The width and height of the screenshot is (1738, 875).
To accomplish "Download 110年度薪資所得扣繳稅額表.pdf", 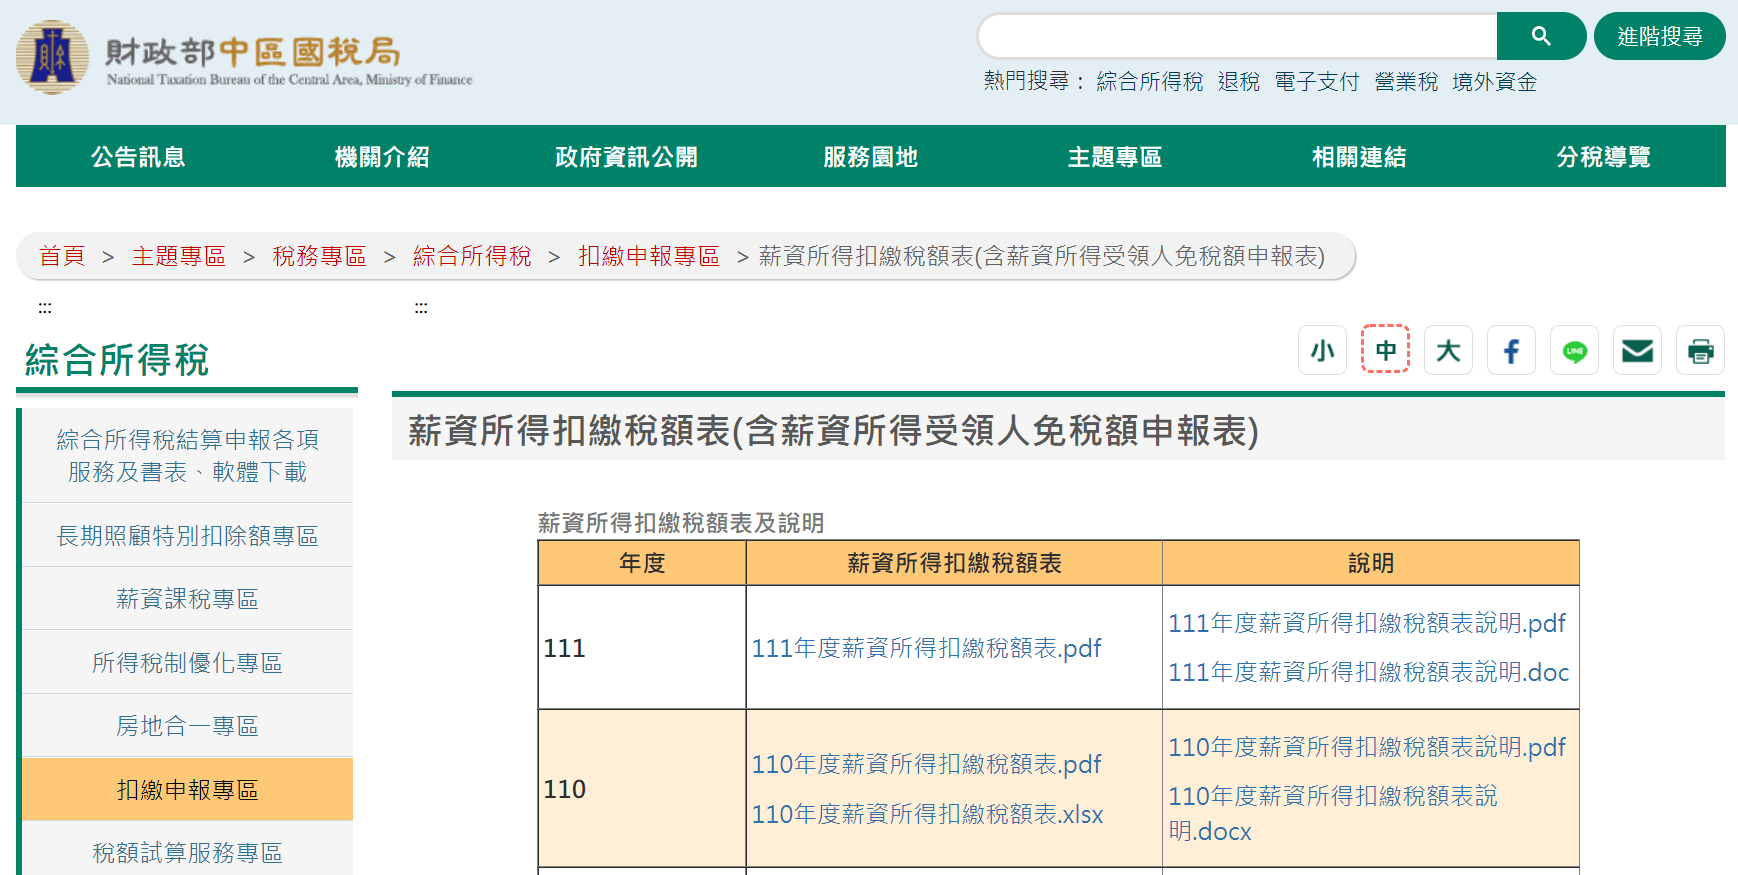I will (x=926, y=764).
